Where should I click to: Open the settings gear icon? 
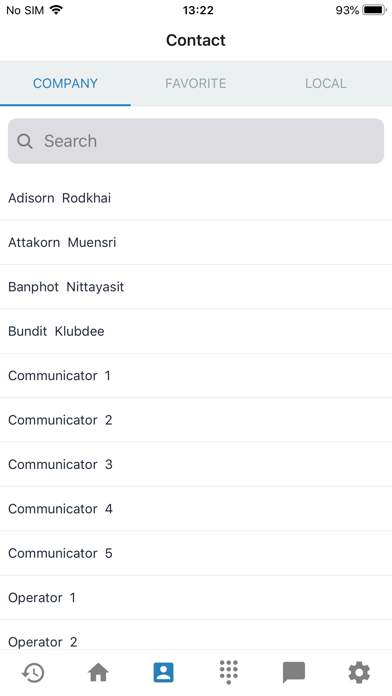[359, 672]
